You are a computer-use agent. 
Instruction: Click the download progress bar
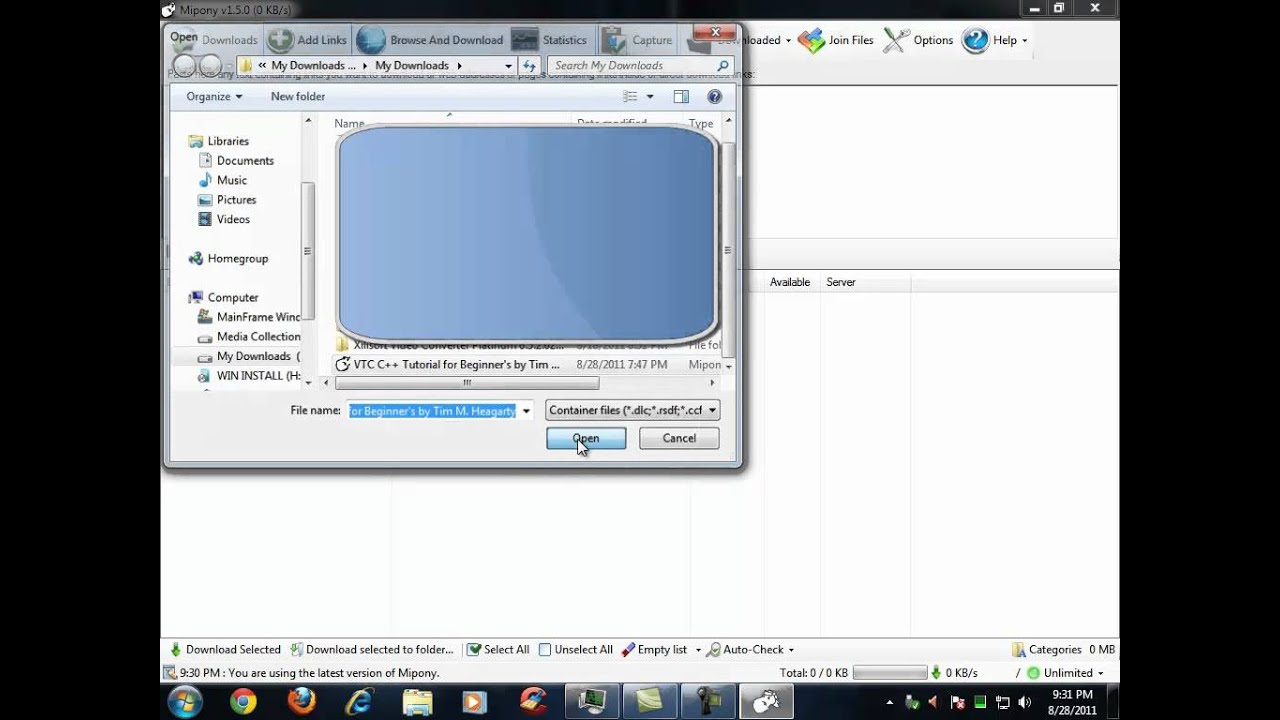[889, 673]
